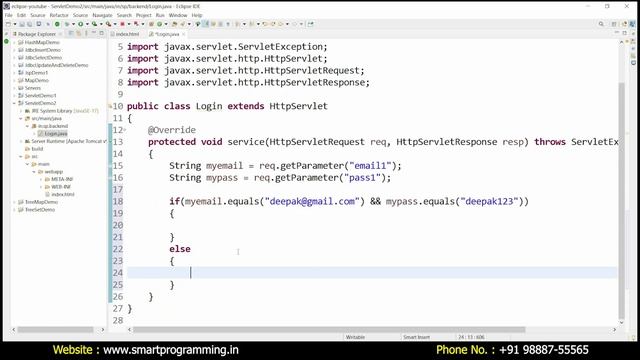Expand the Server Runtime library node

(21, 141)
